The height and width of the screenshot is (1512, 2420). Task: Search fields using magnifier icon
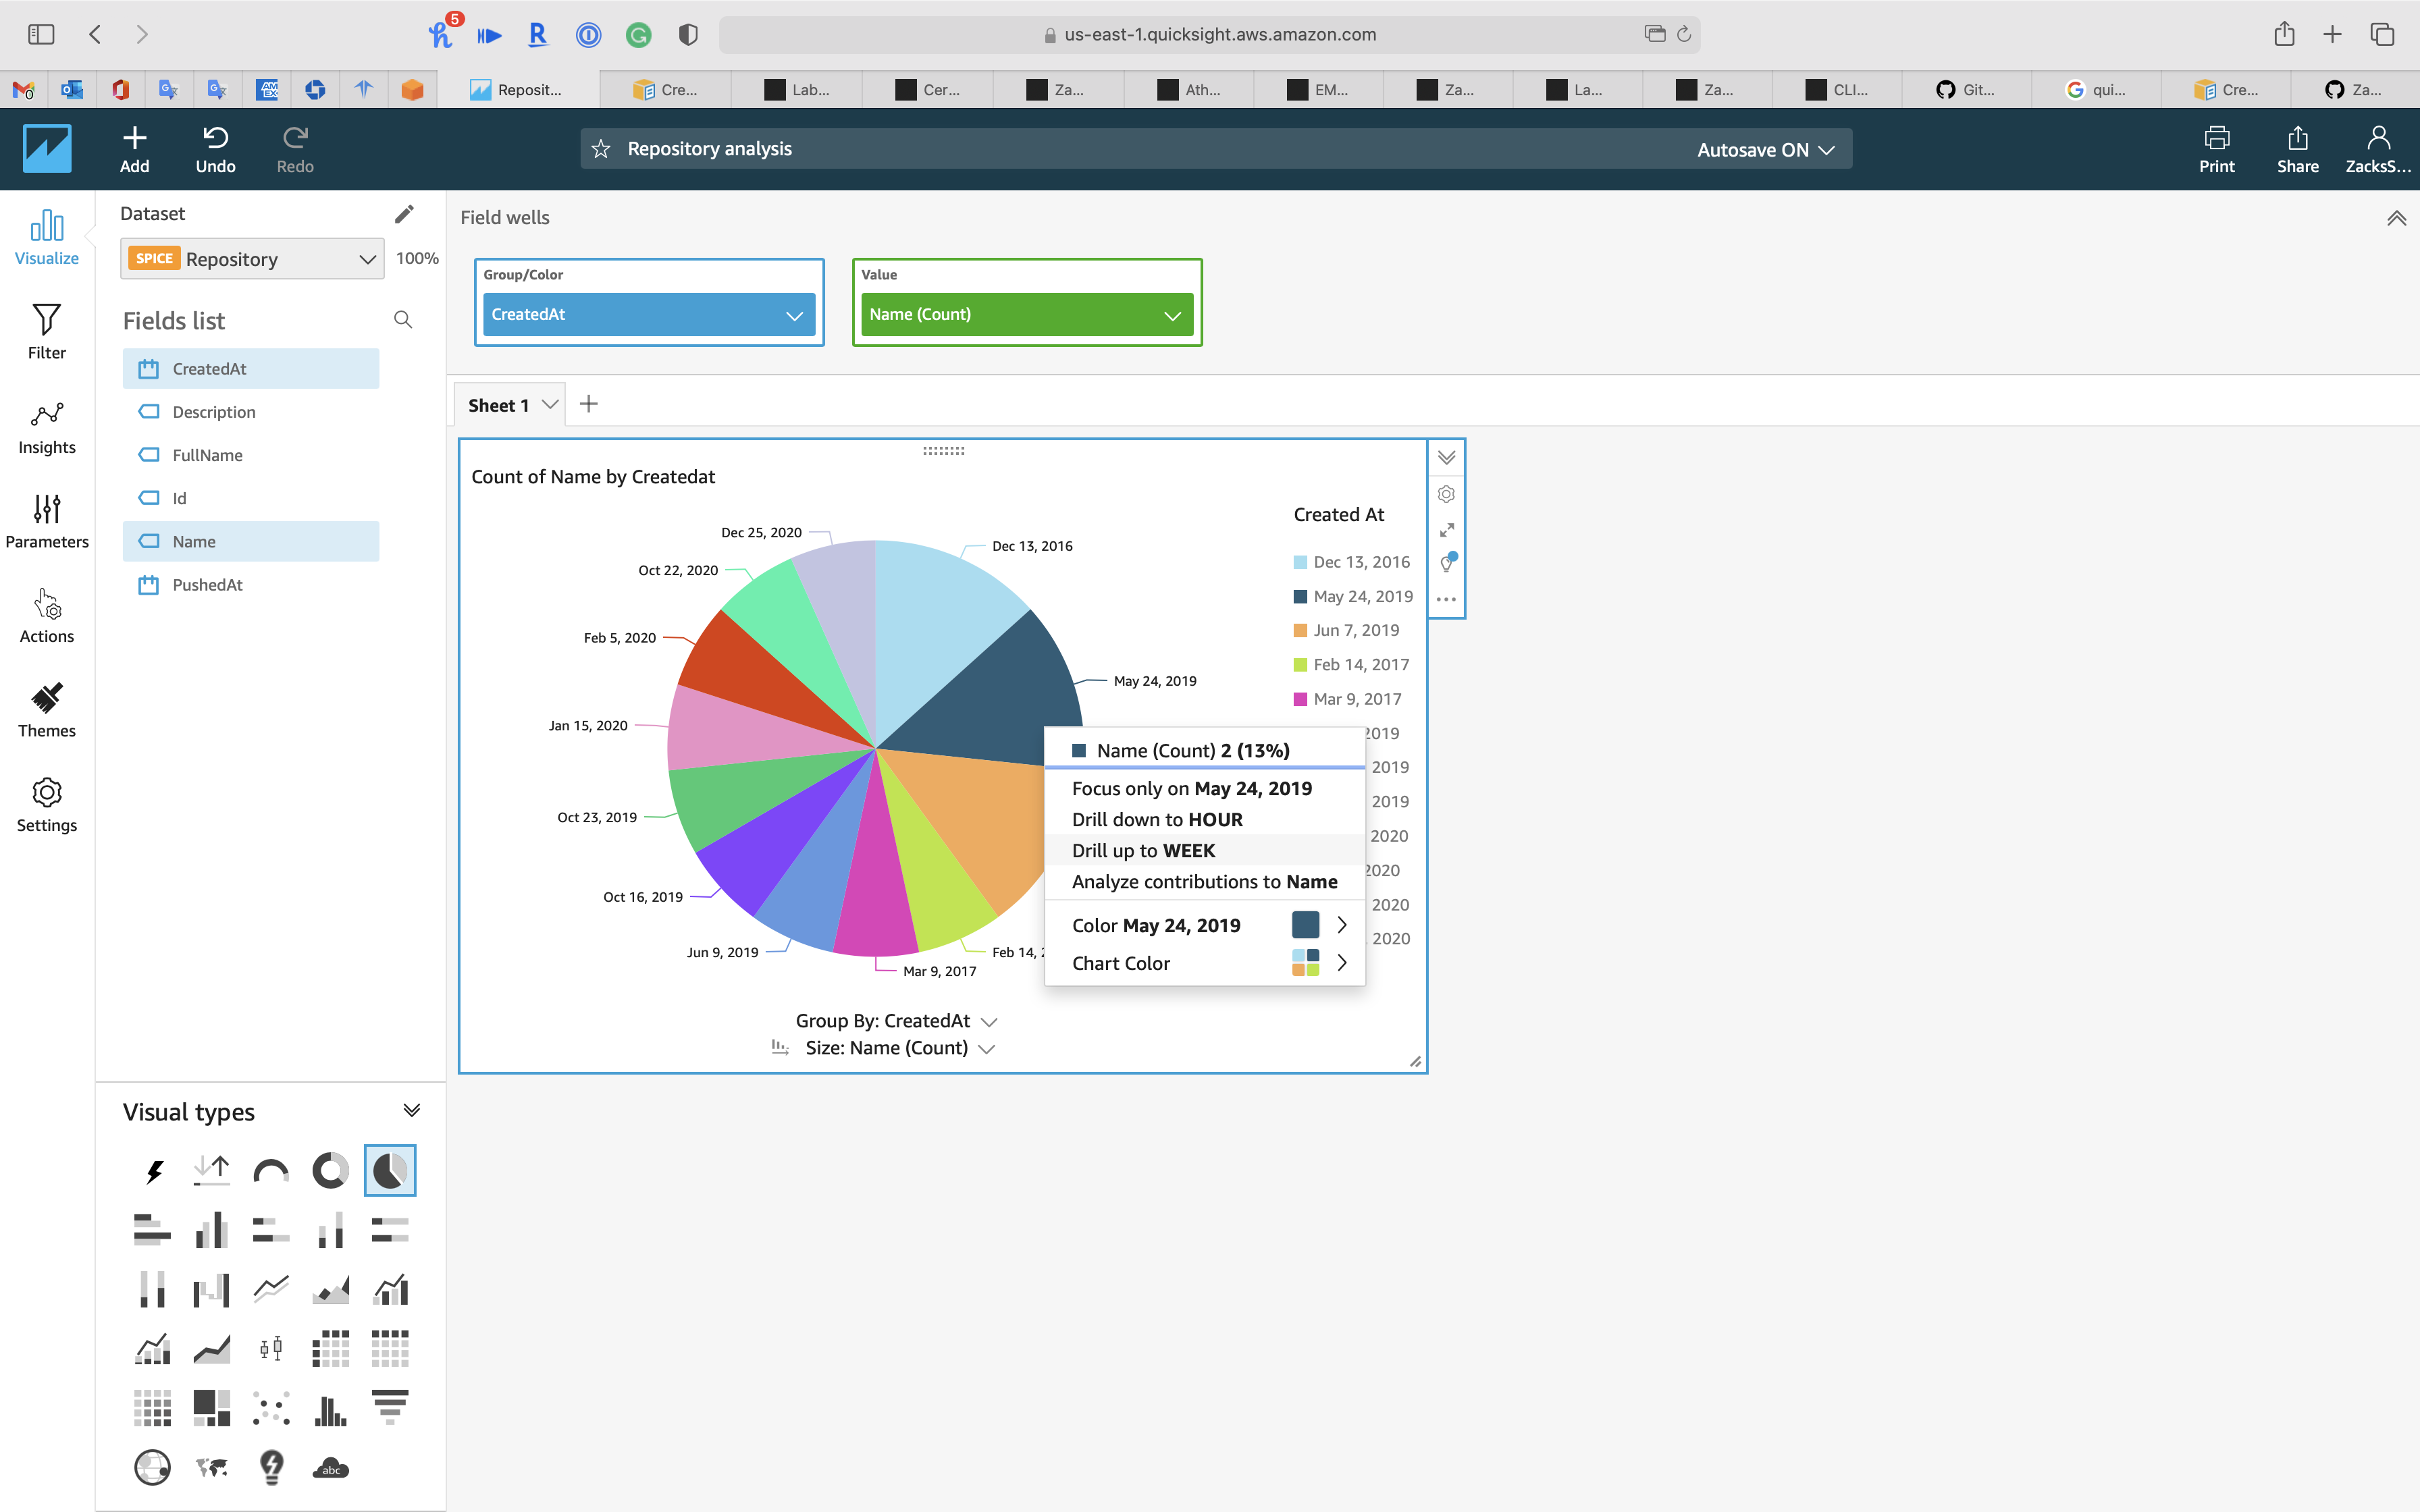point(403,320)
